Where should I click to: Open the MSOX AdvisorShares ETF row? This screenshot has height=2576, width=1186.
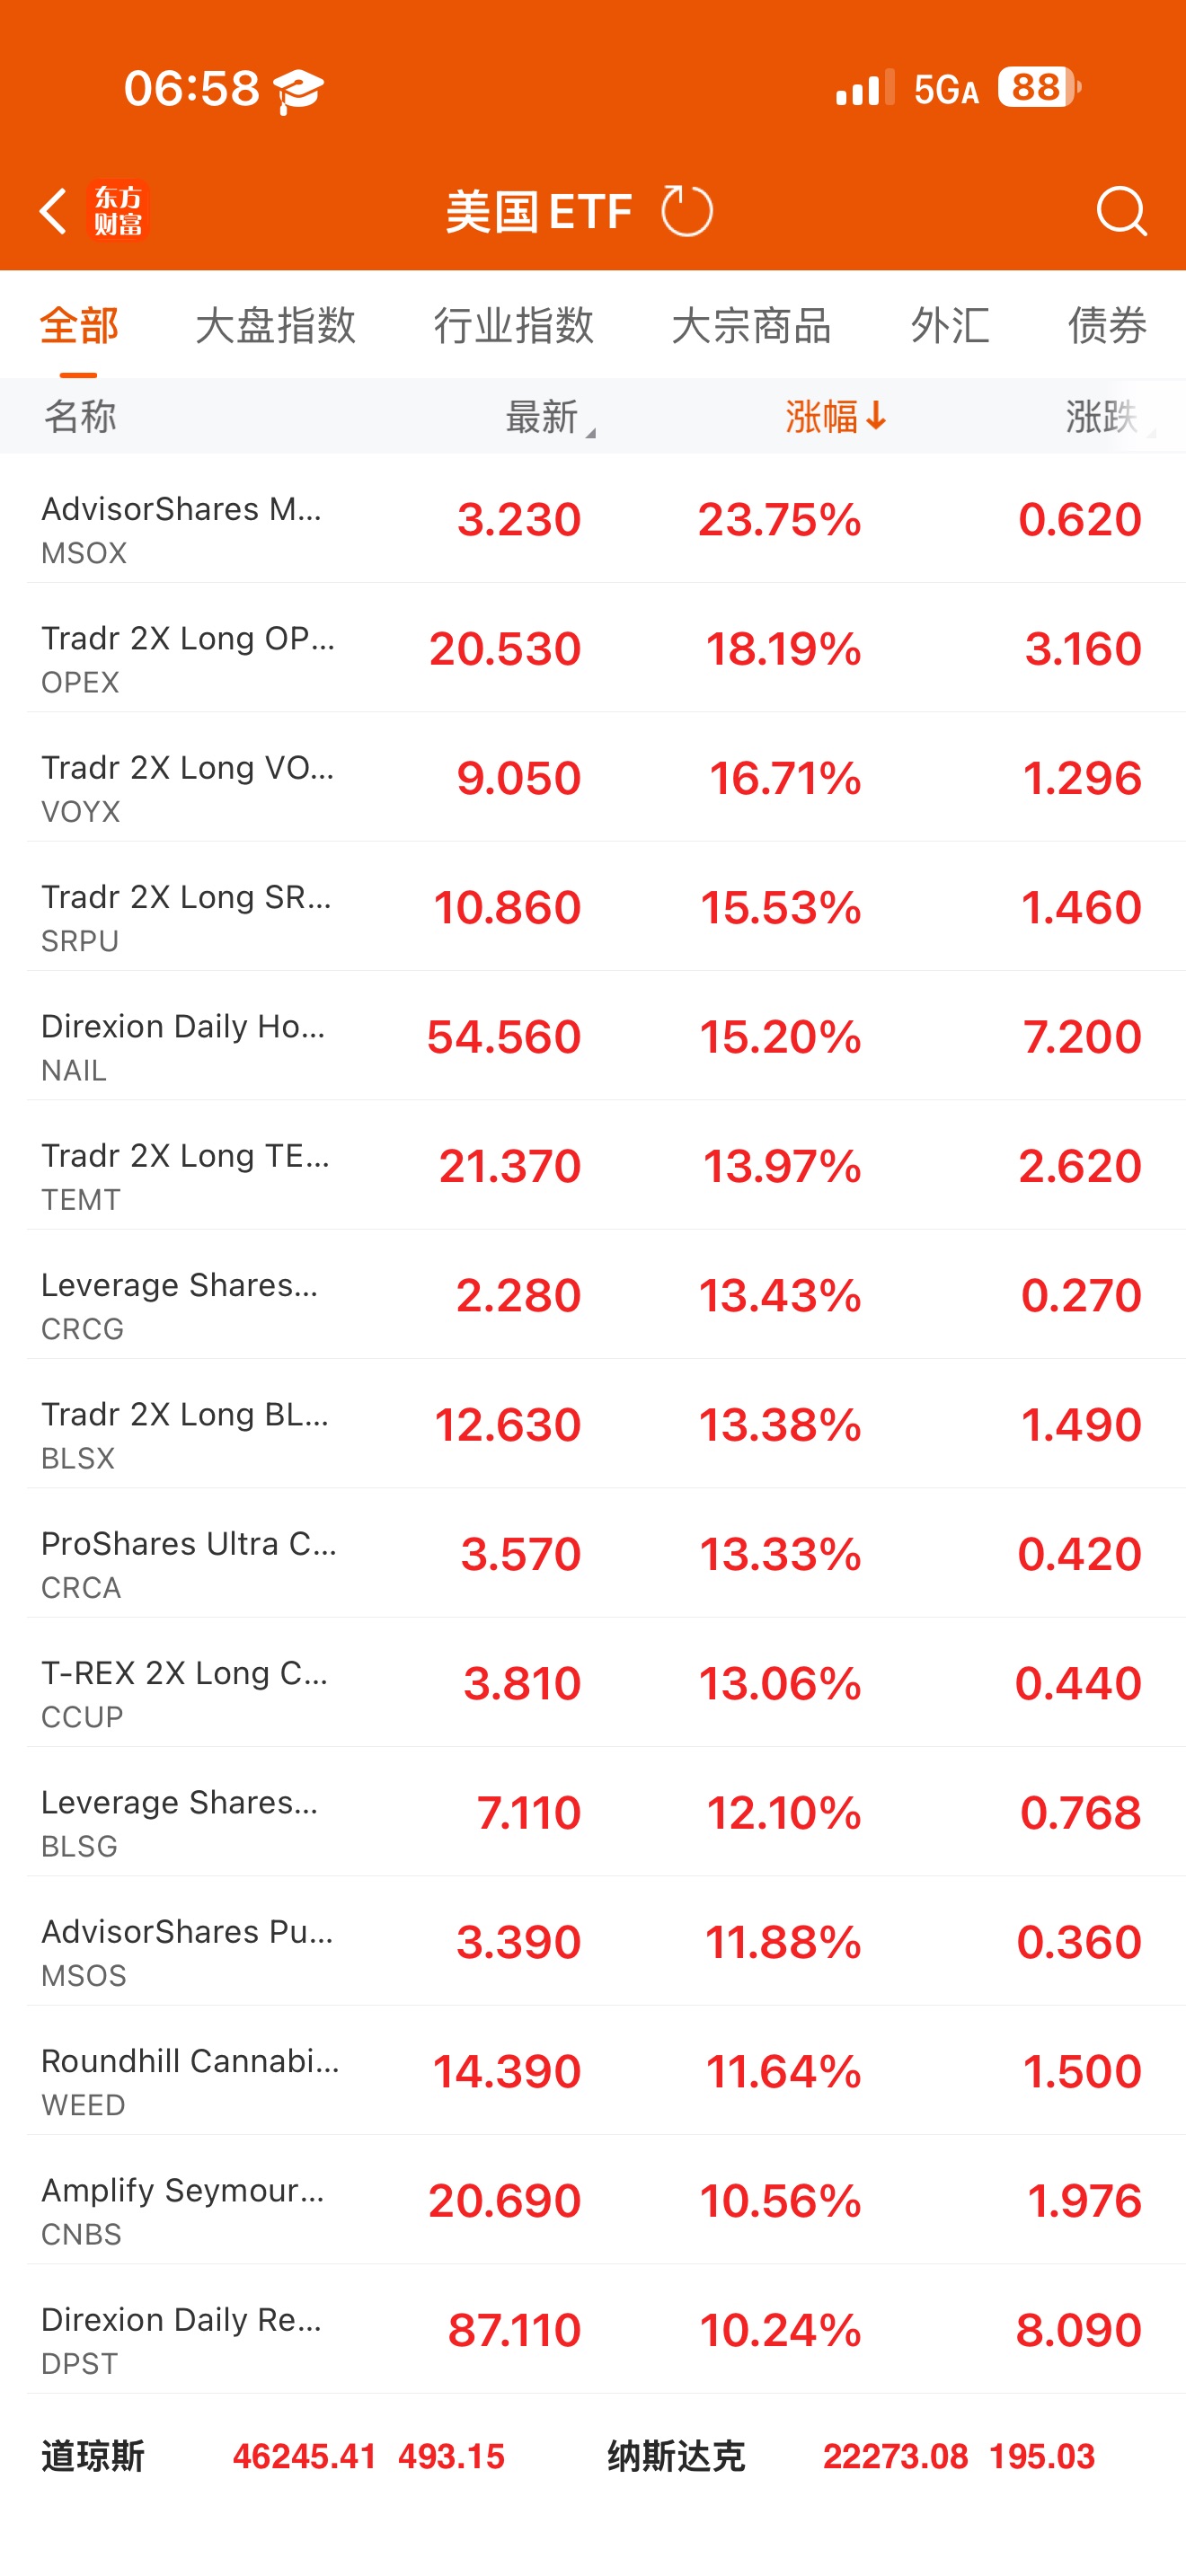[592, 519]
